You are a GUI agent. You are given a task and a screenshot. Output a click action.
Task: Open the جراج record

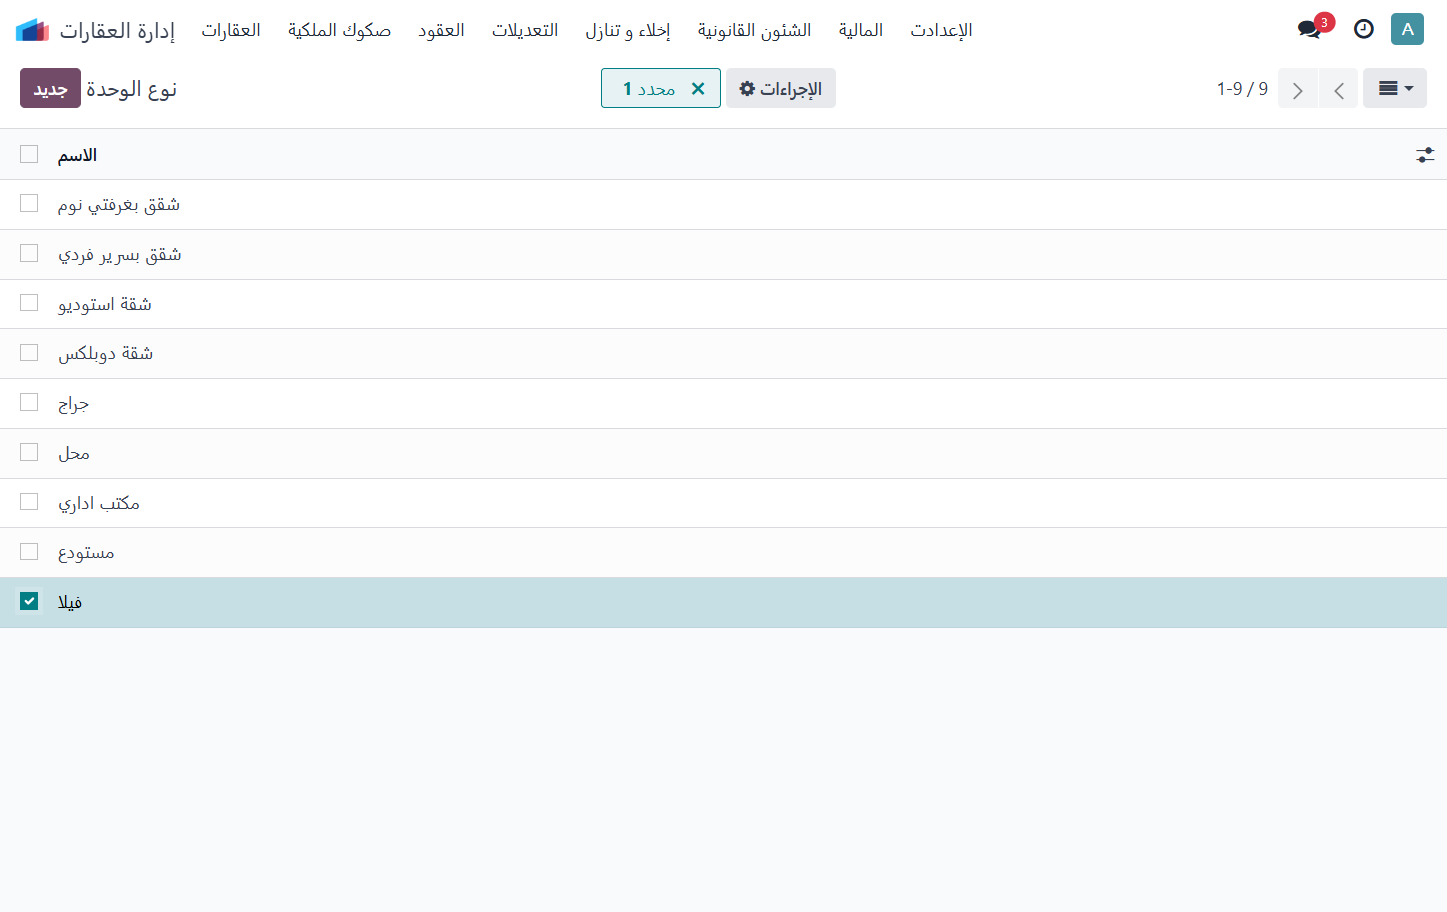[x=73, y=404]
